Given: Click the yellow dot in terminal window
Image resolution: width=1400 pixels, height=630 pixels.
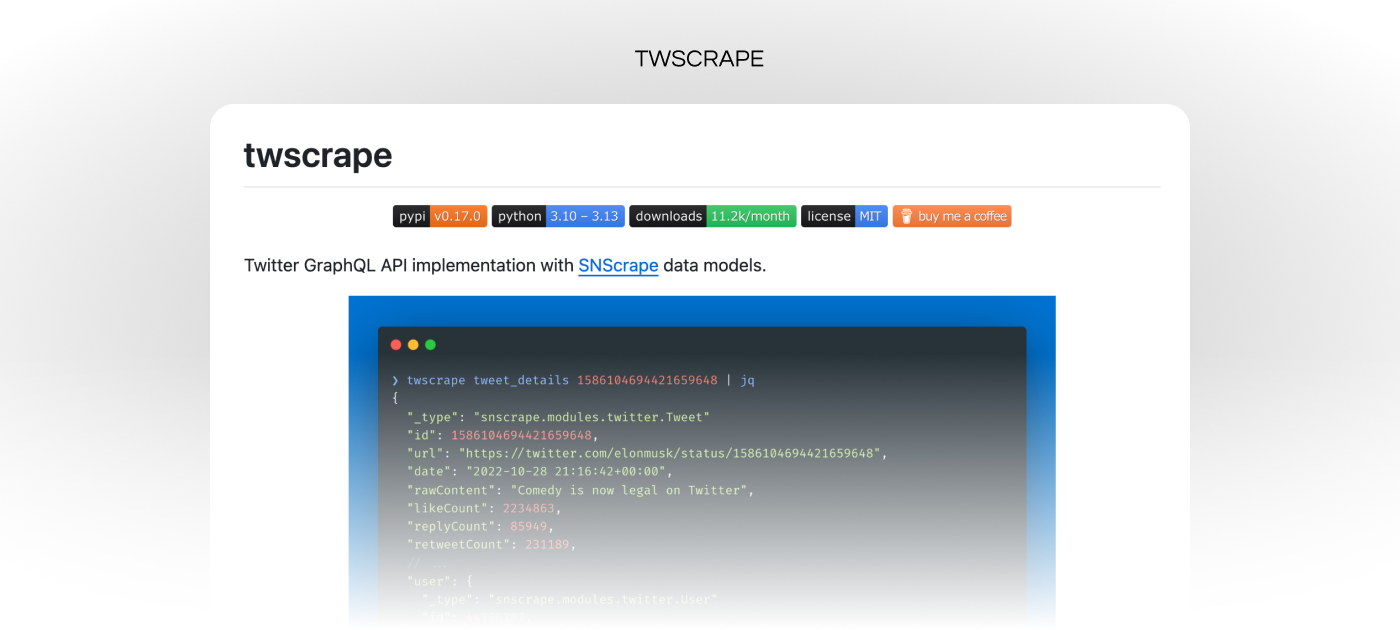Looking at the screenshot, I should (x=413, y=345).
